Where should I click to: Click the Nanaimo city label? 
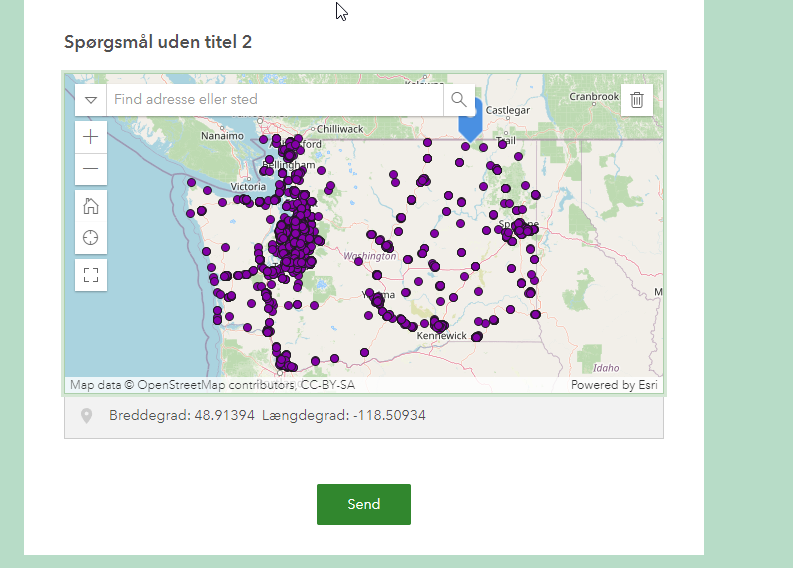(x=223, y=136)
